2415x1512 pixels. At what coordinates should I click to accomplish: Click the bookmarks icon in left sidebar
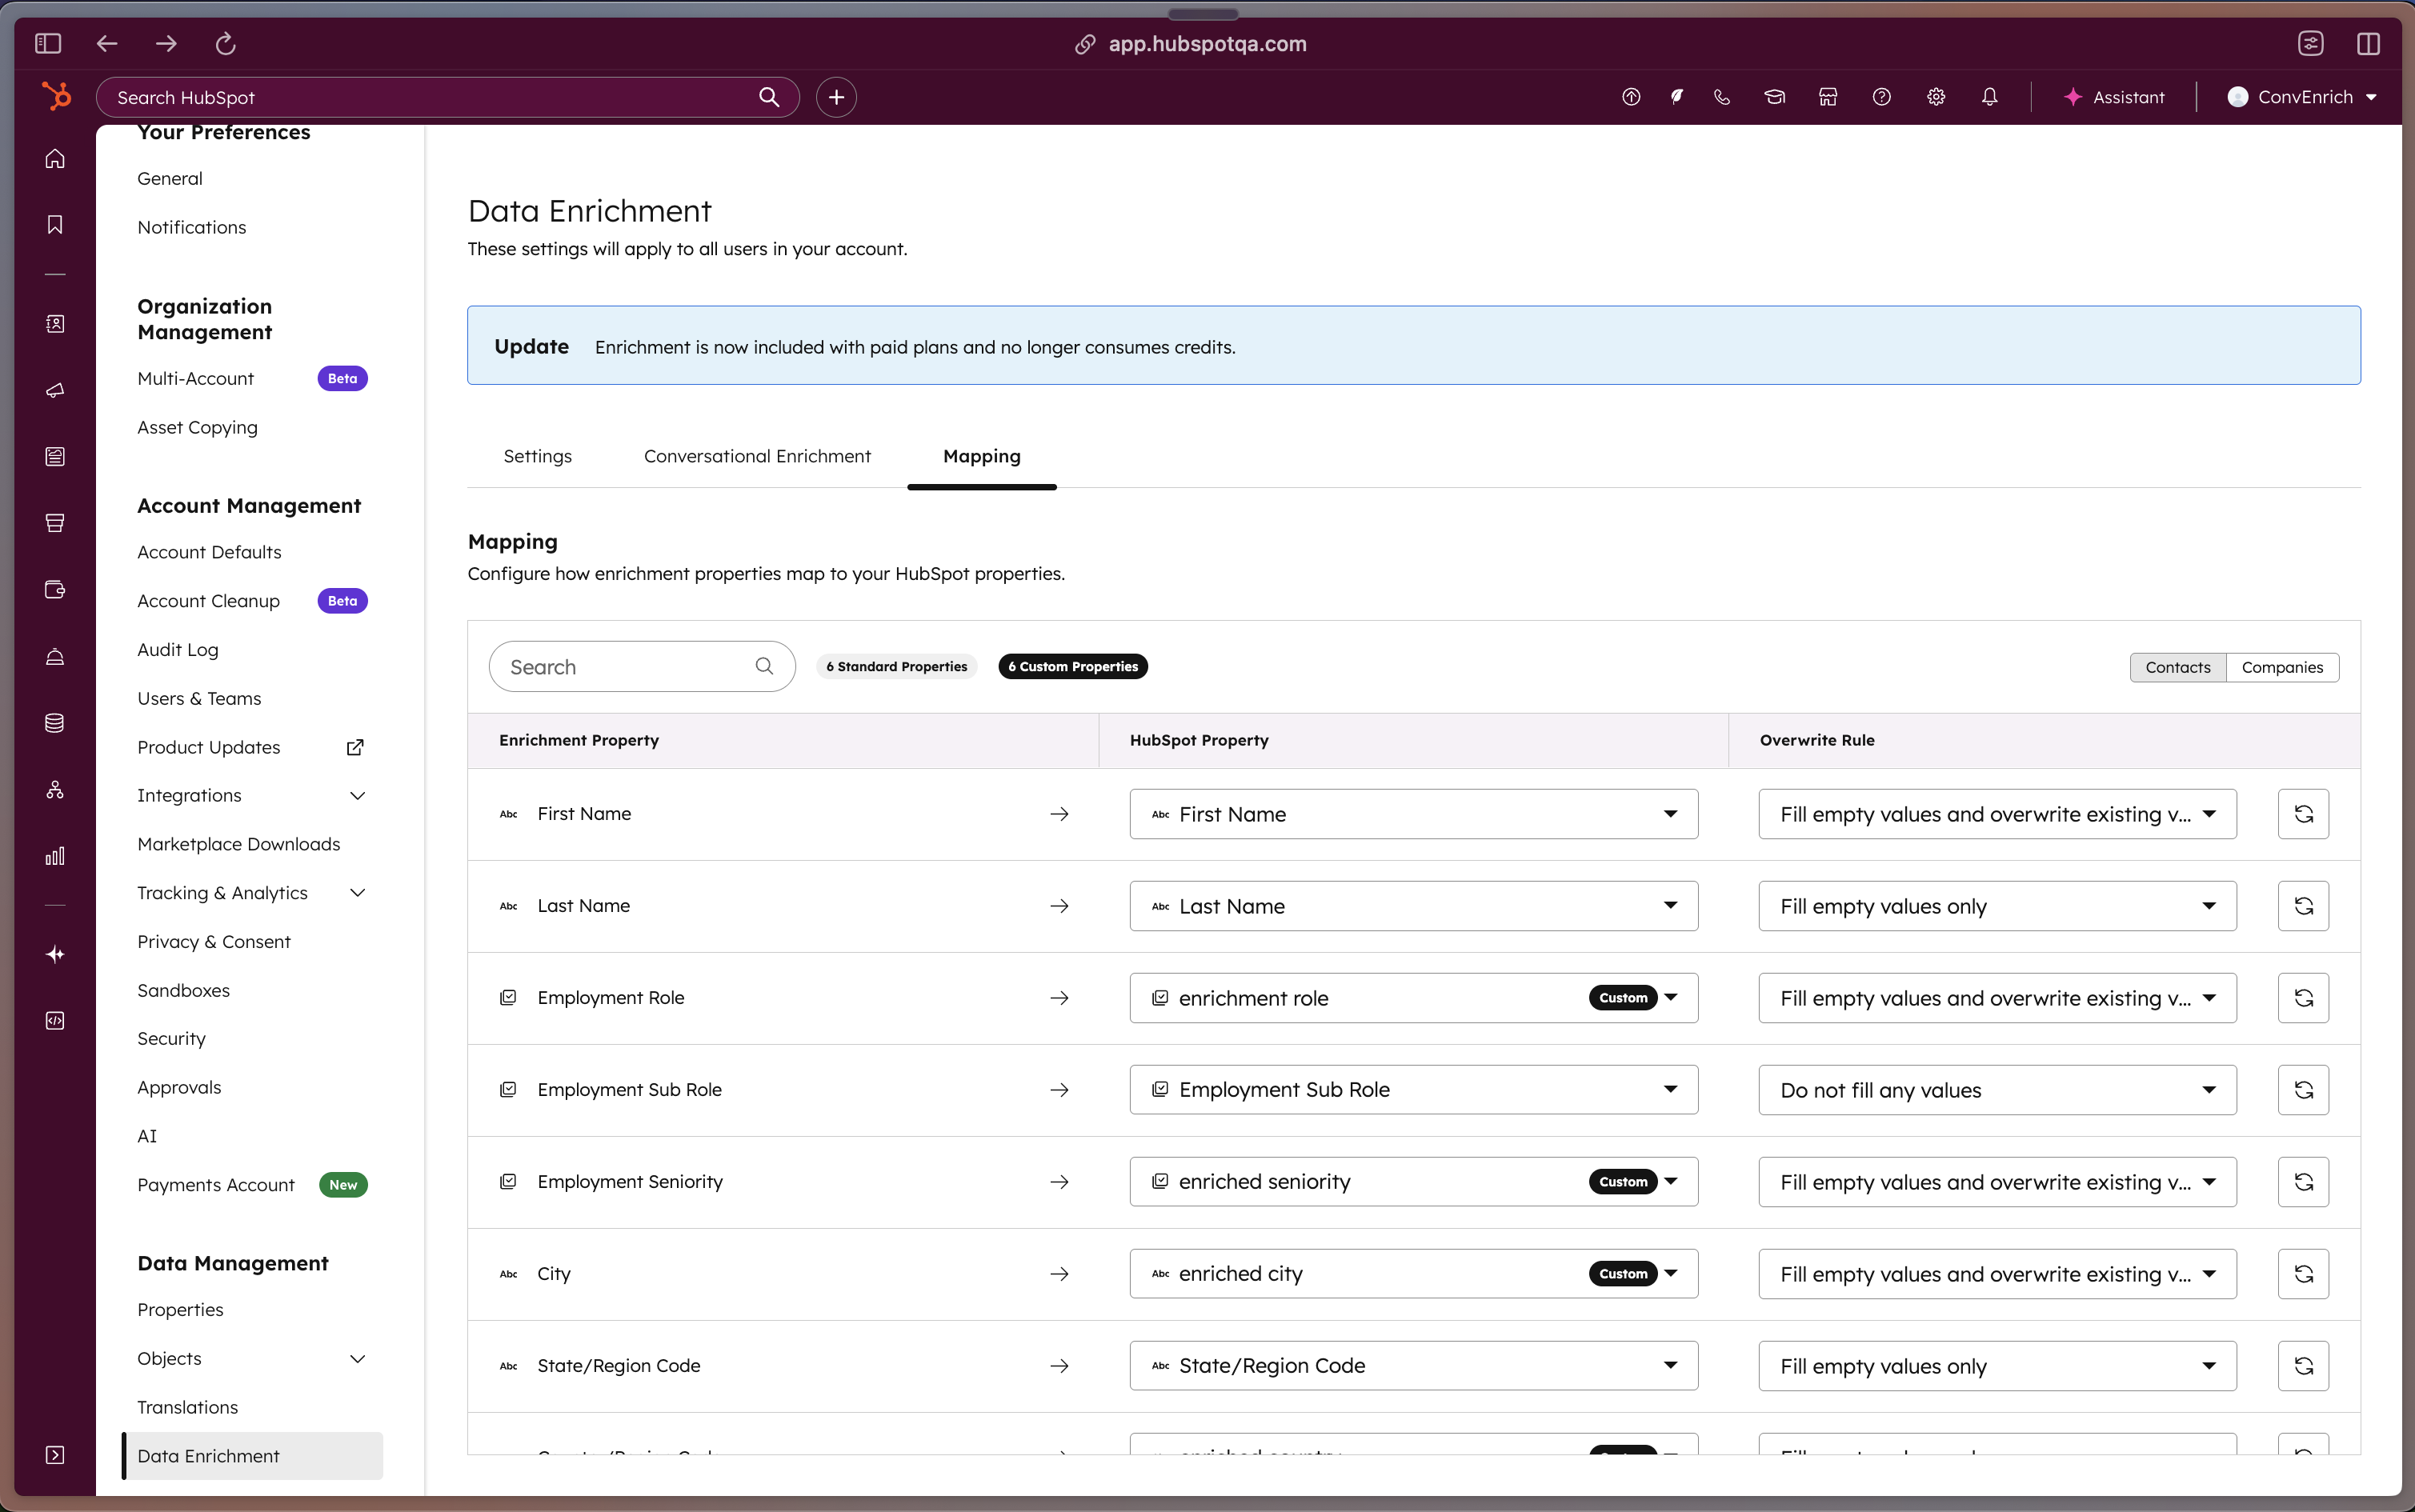pos(55,224)
